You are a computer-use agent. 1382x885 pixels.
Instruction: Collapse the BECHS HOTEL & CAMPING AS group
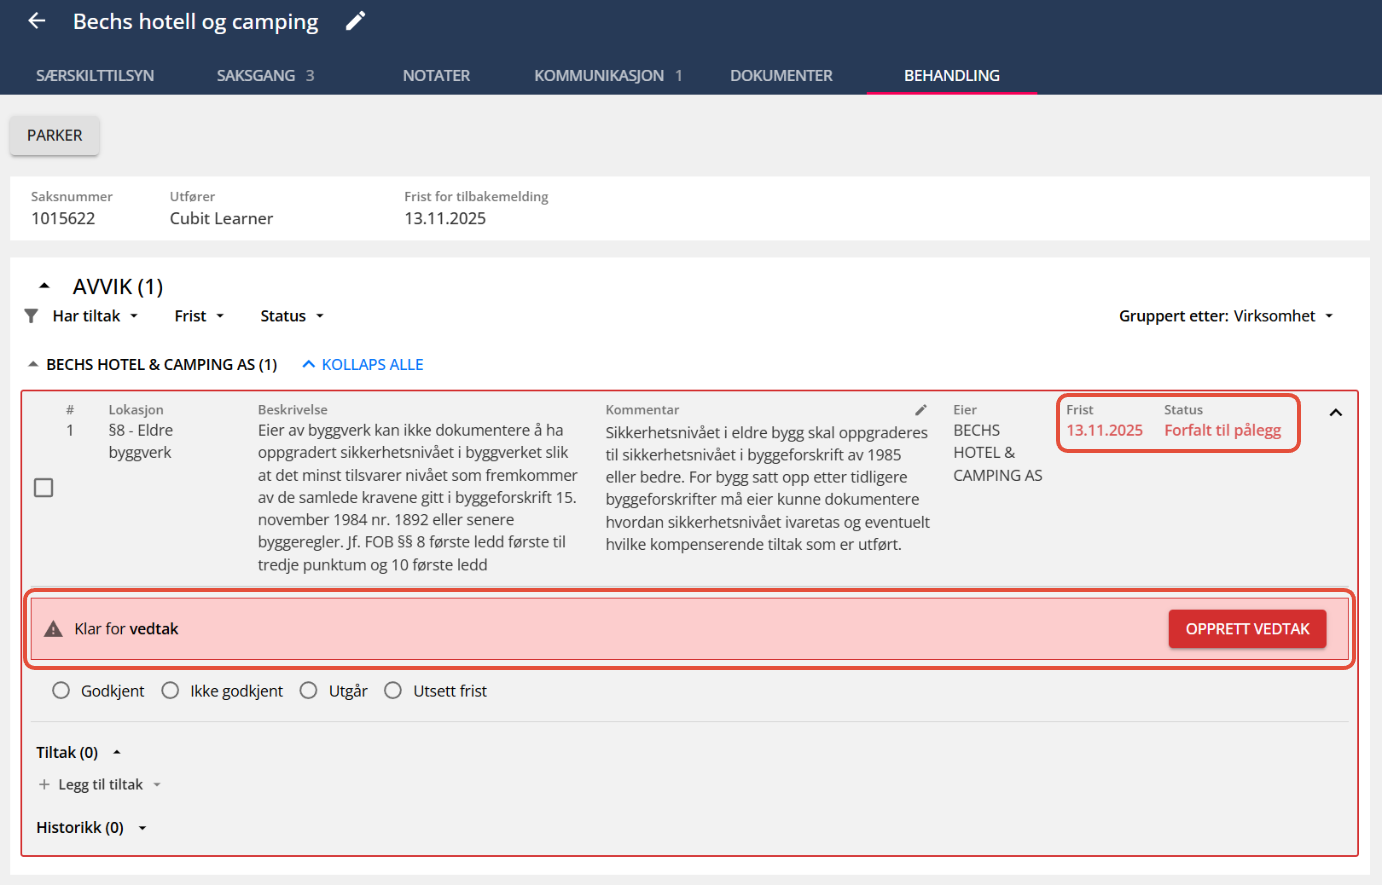pos(33,365)
